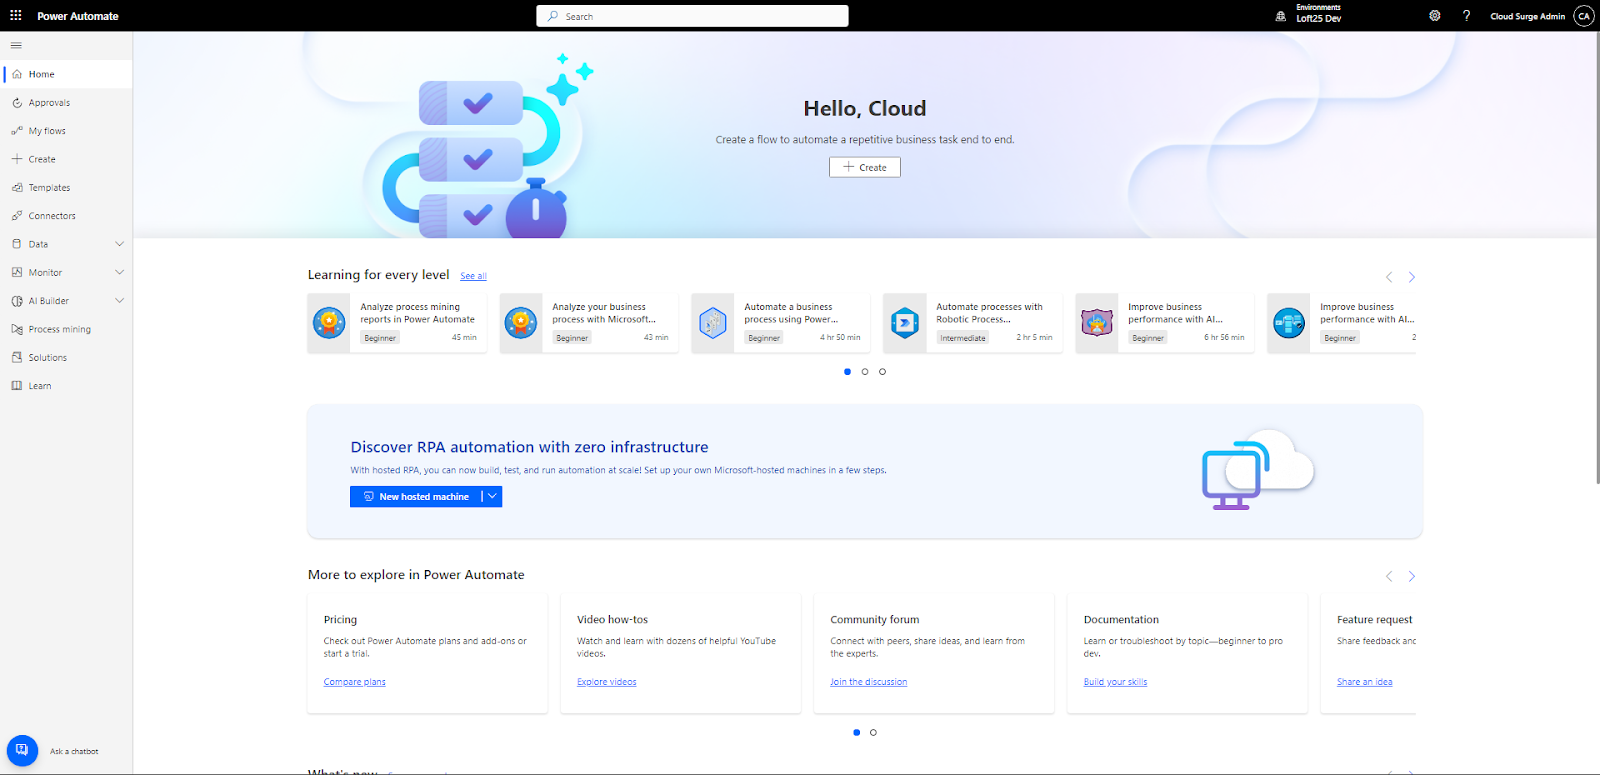Click the Power Automate title in header
The image size is (1600, 775).
coord(78,16)
